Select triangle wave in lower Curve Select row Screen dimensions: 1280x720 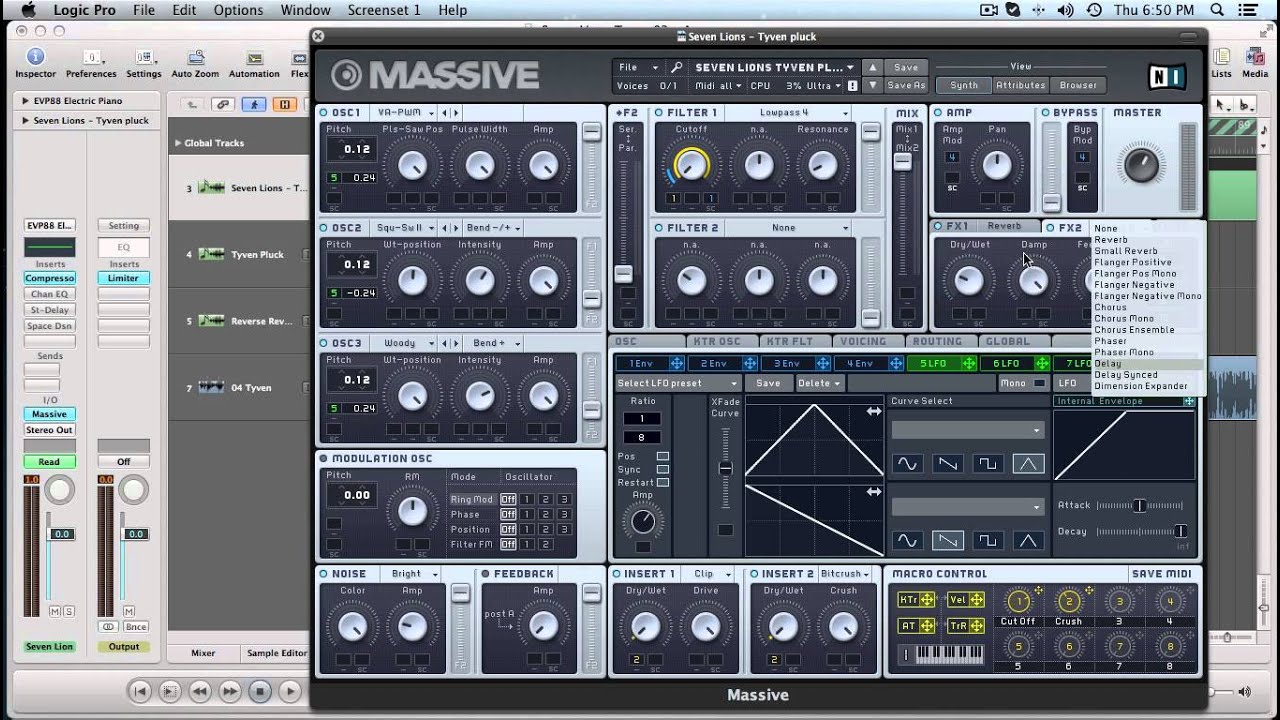pos(1028,541)
